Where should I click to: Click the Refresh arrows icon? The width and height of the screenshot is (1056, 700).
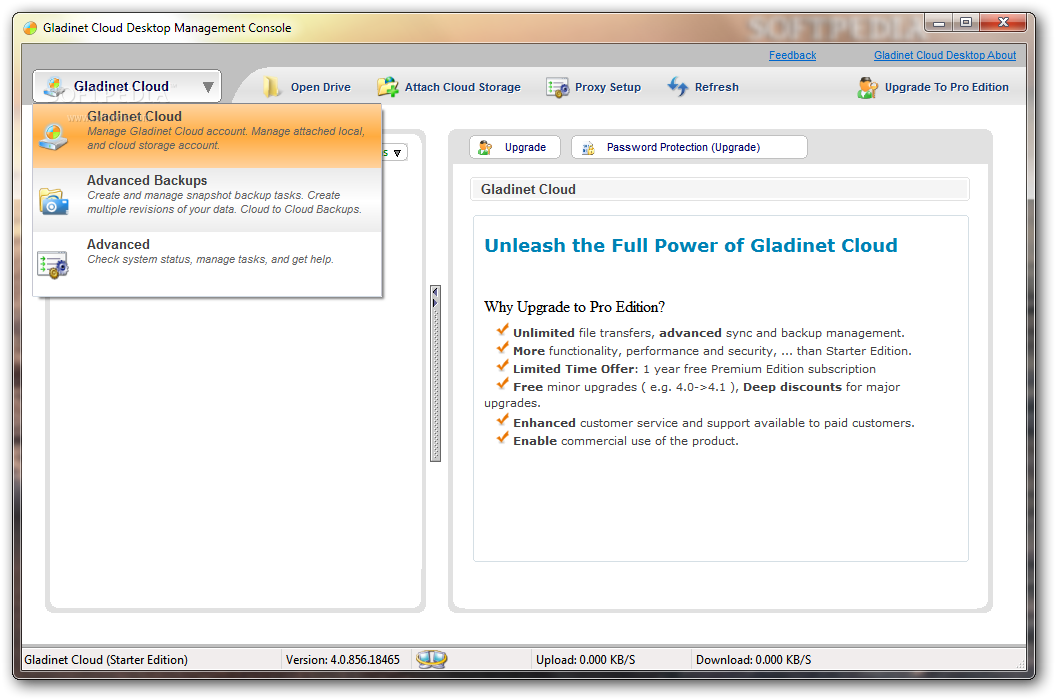tap(678, 86)
